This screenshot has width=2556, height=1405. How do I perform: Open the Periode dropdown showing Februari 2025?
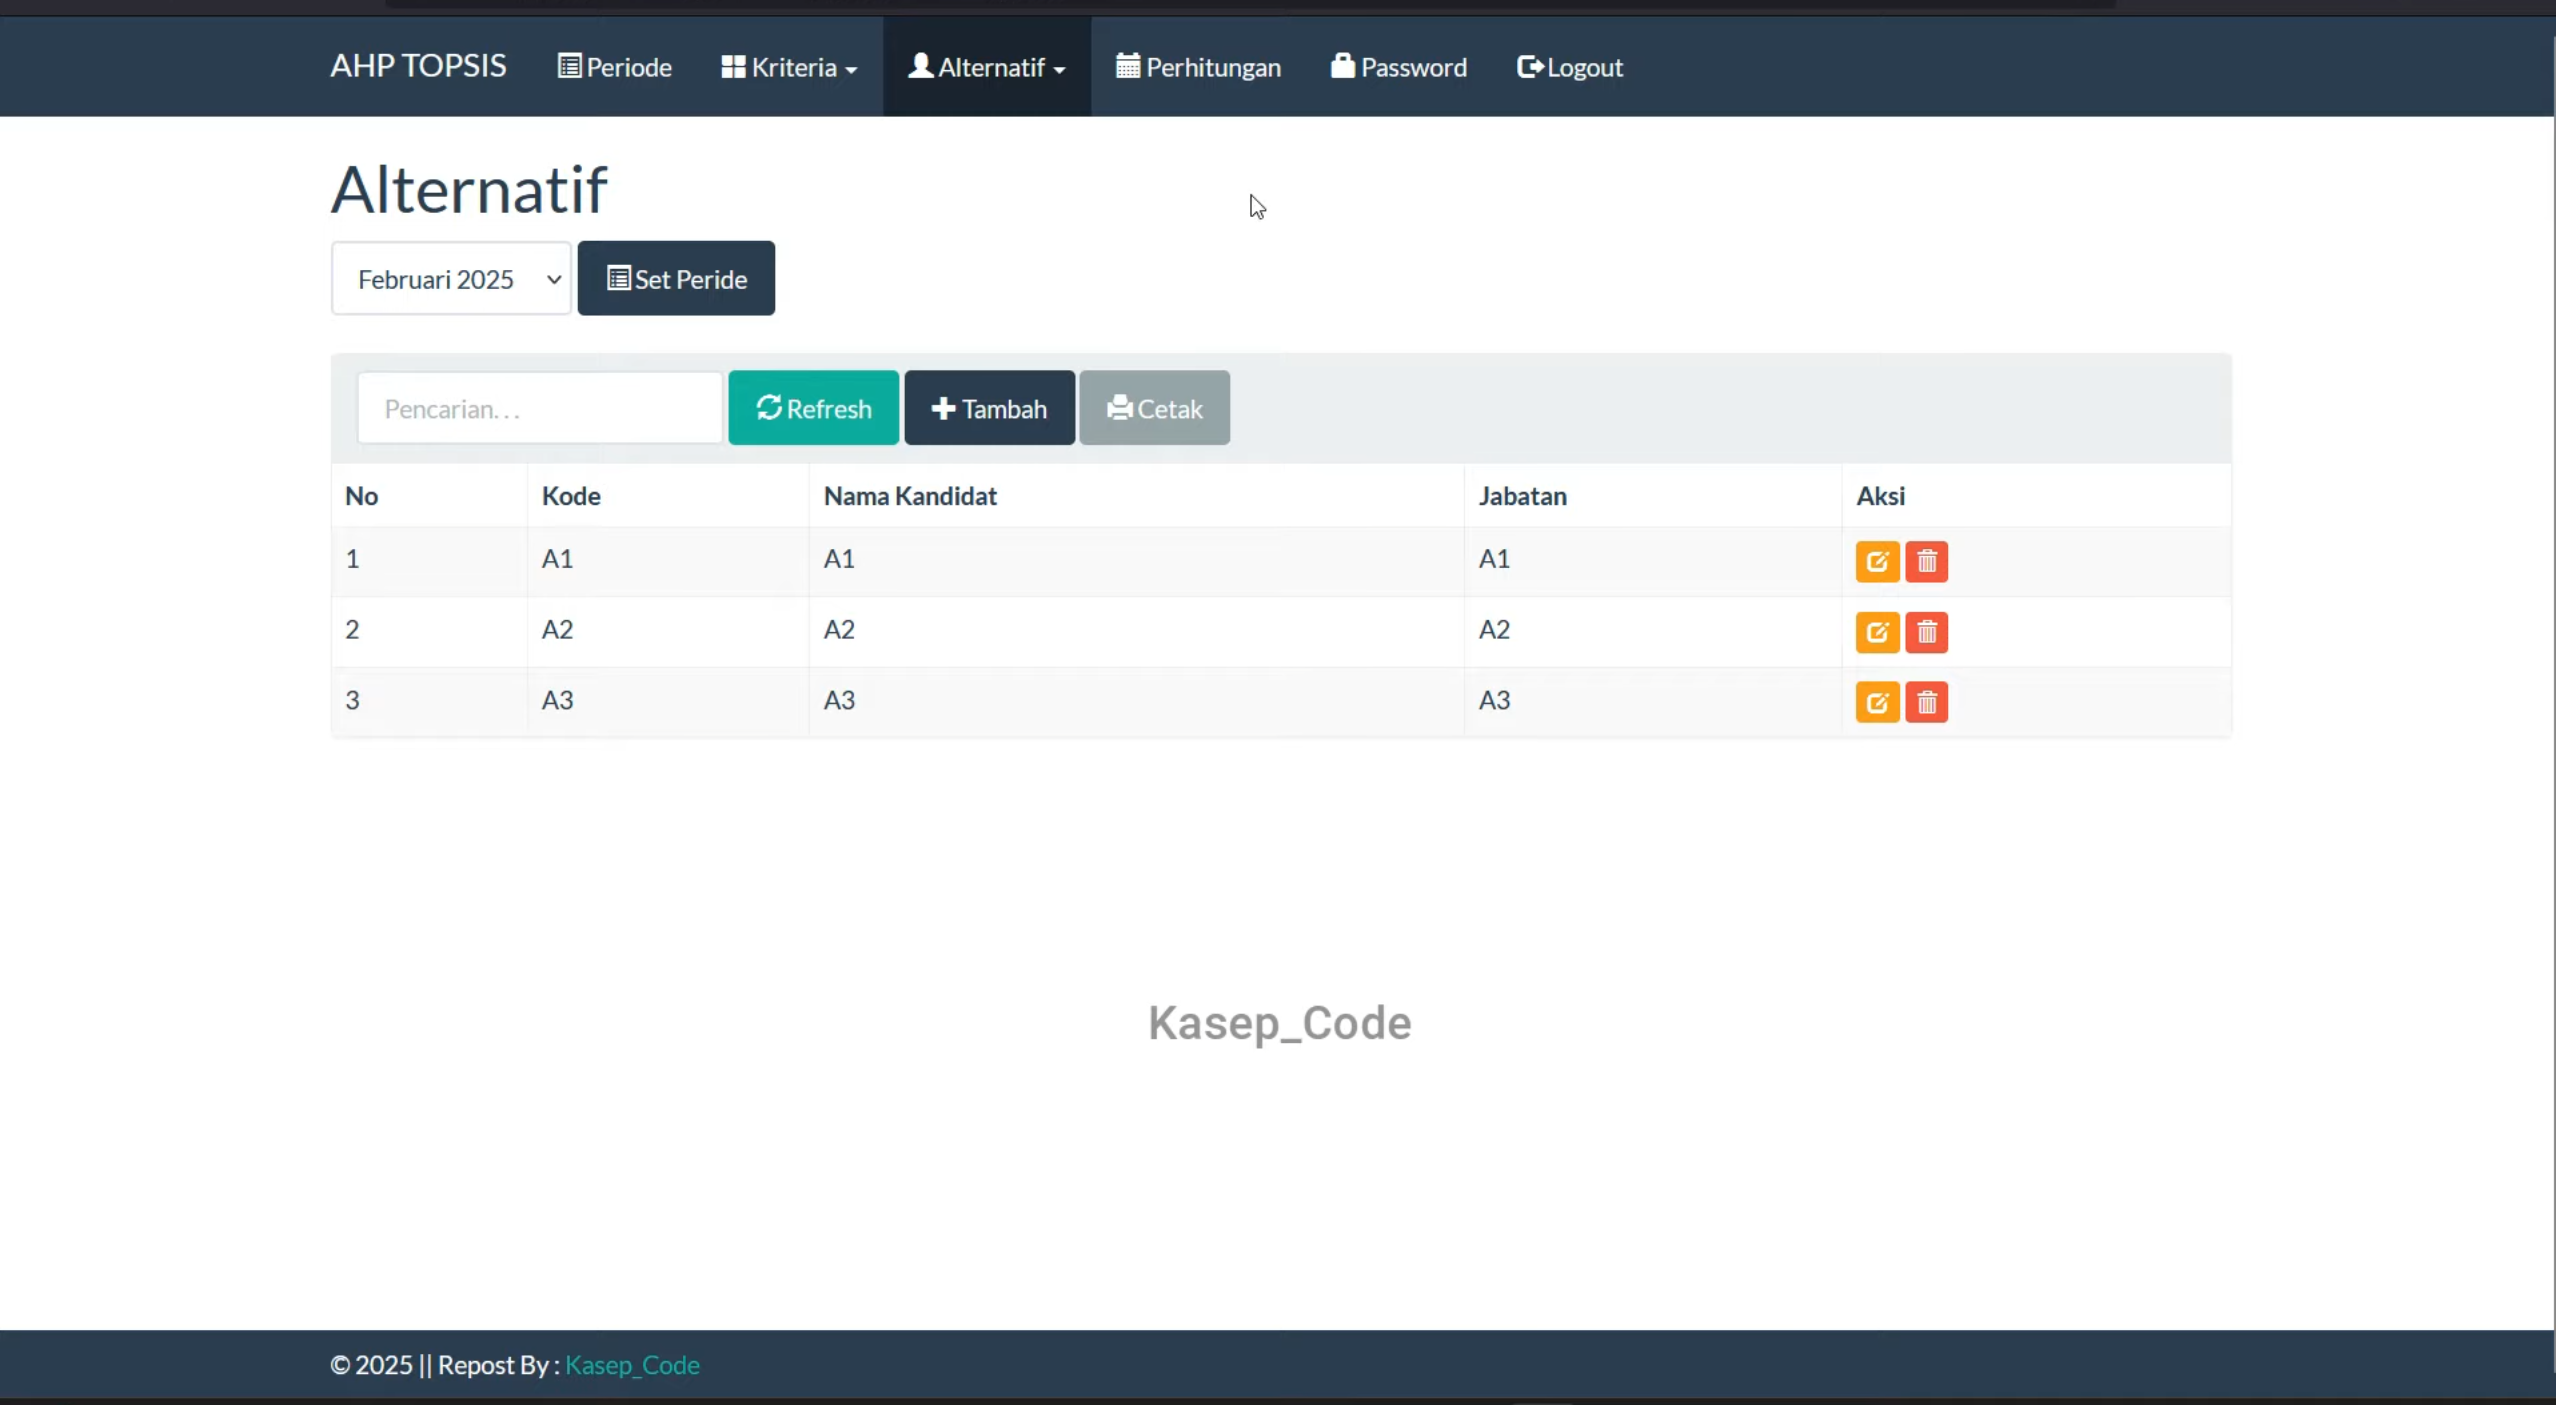coord(451,279)
